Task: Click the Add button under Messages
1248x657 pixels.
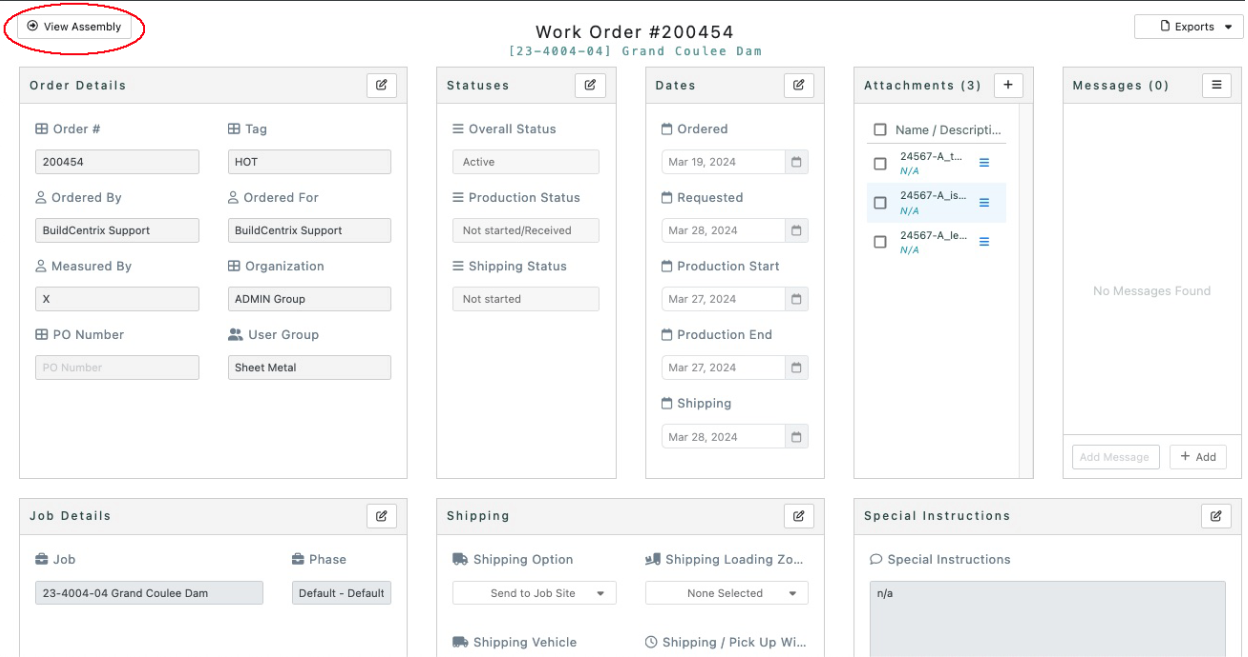Action: 1198,456
